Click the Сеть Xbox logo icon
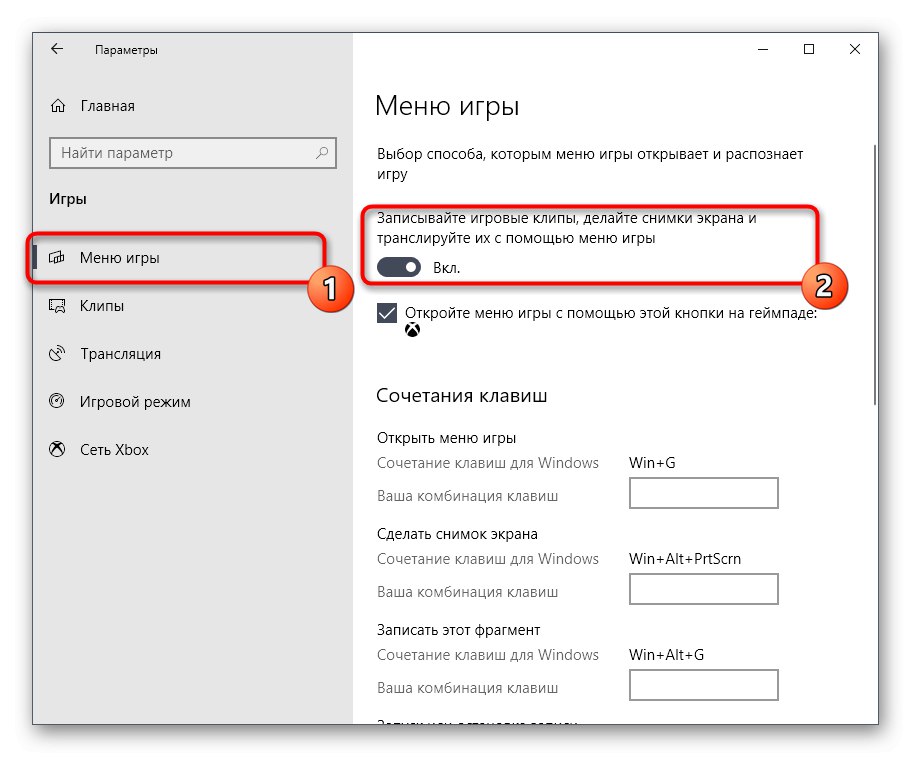The image size is (911, 757). coord(59,450)
